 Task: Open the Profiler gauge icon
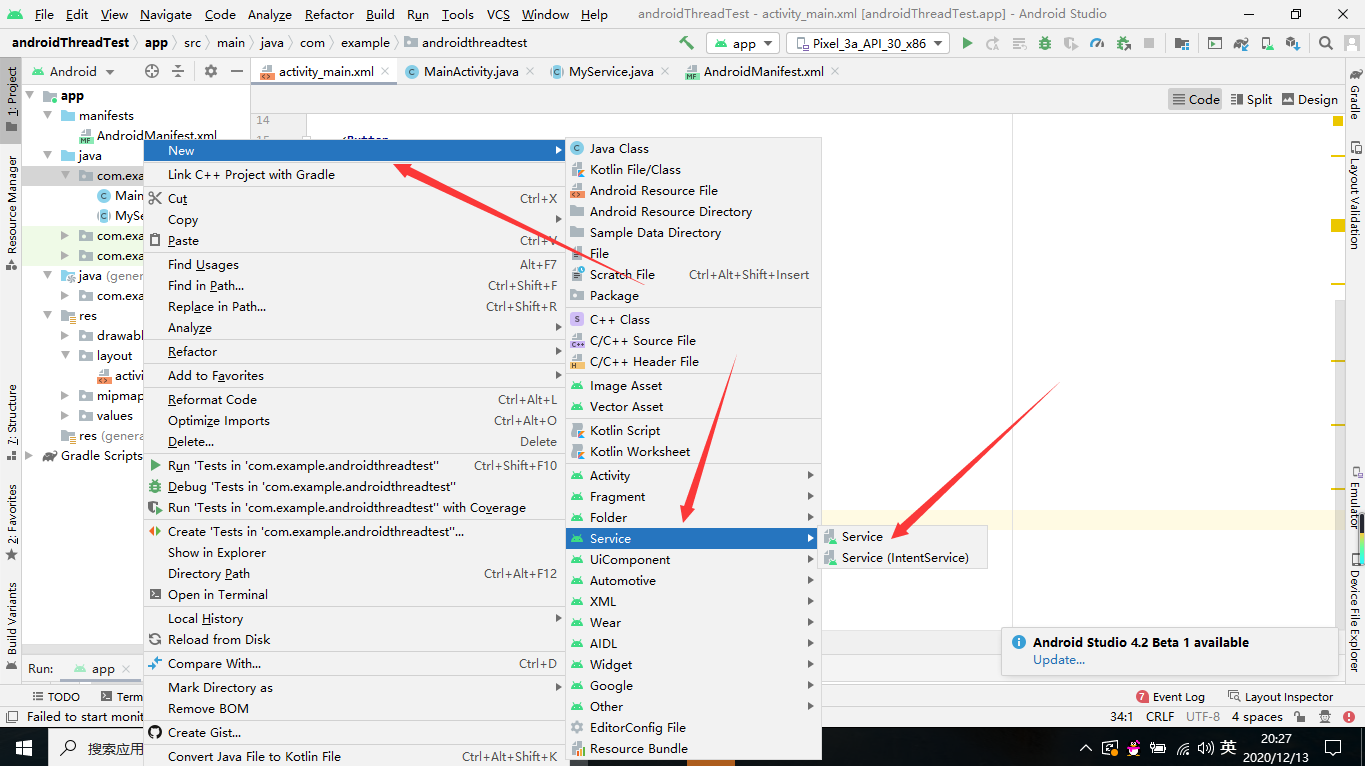[x=1097, y=43]
